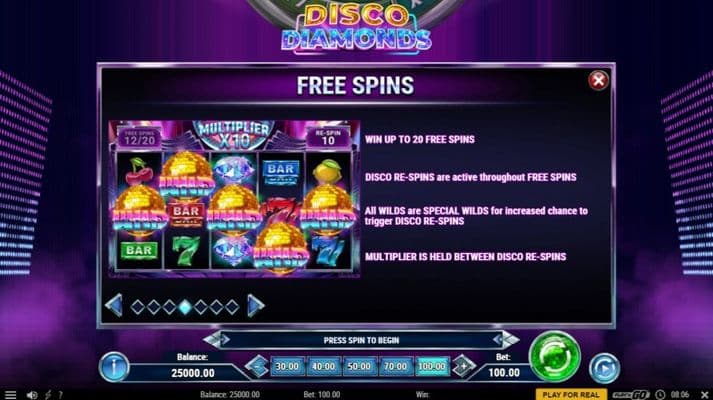The image size is (713, 400).
Task: Select the 30.00 bet value
Action: point(287,366)
